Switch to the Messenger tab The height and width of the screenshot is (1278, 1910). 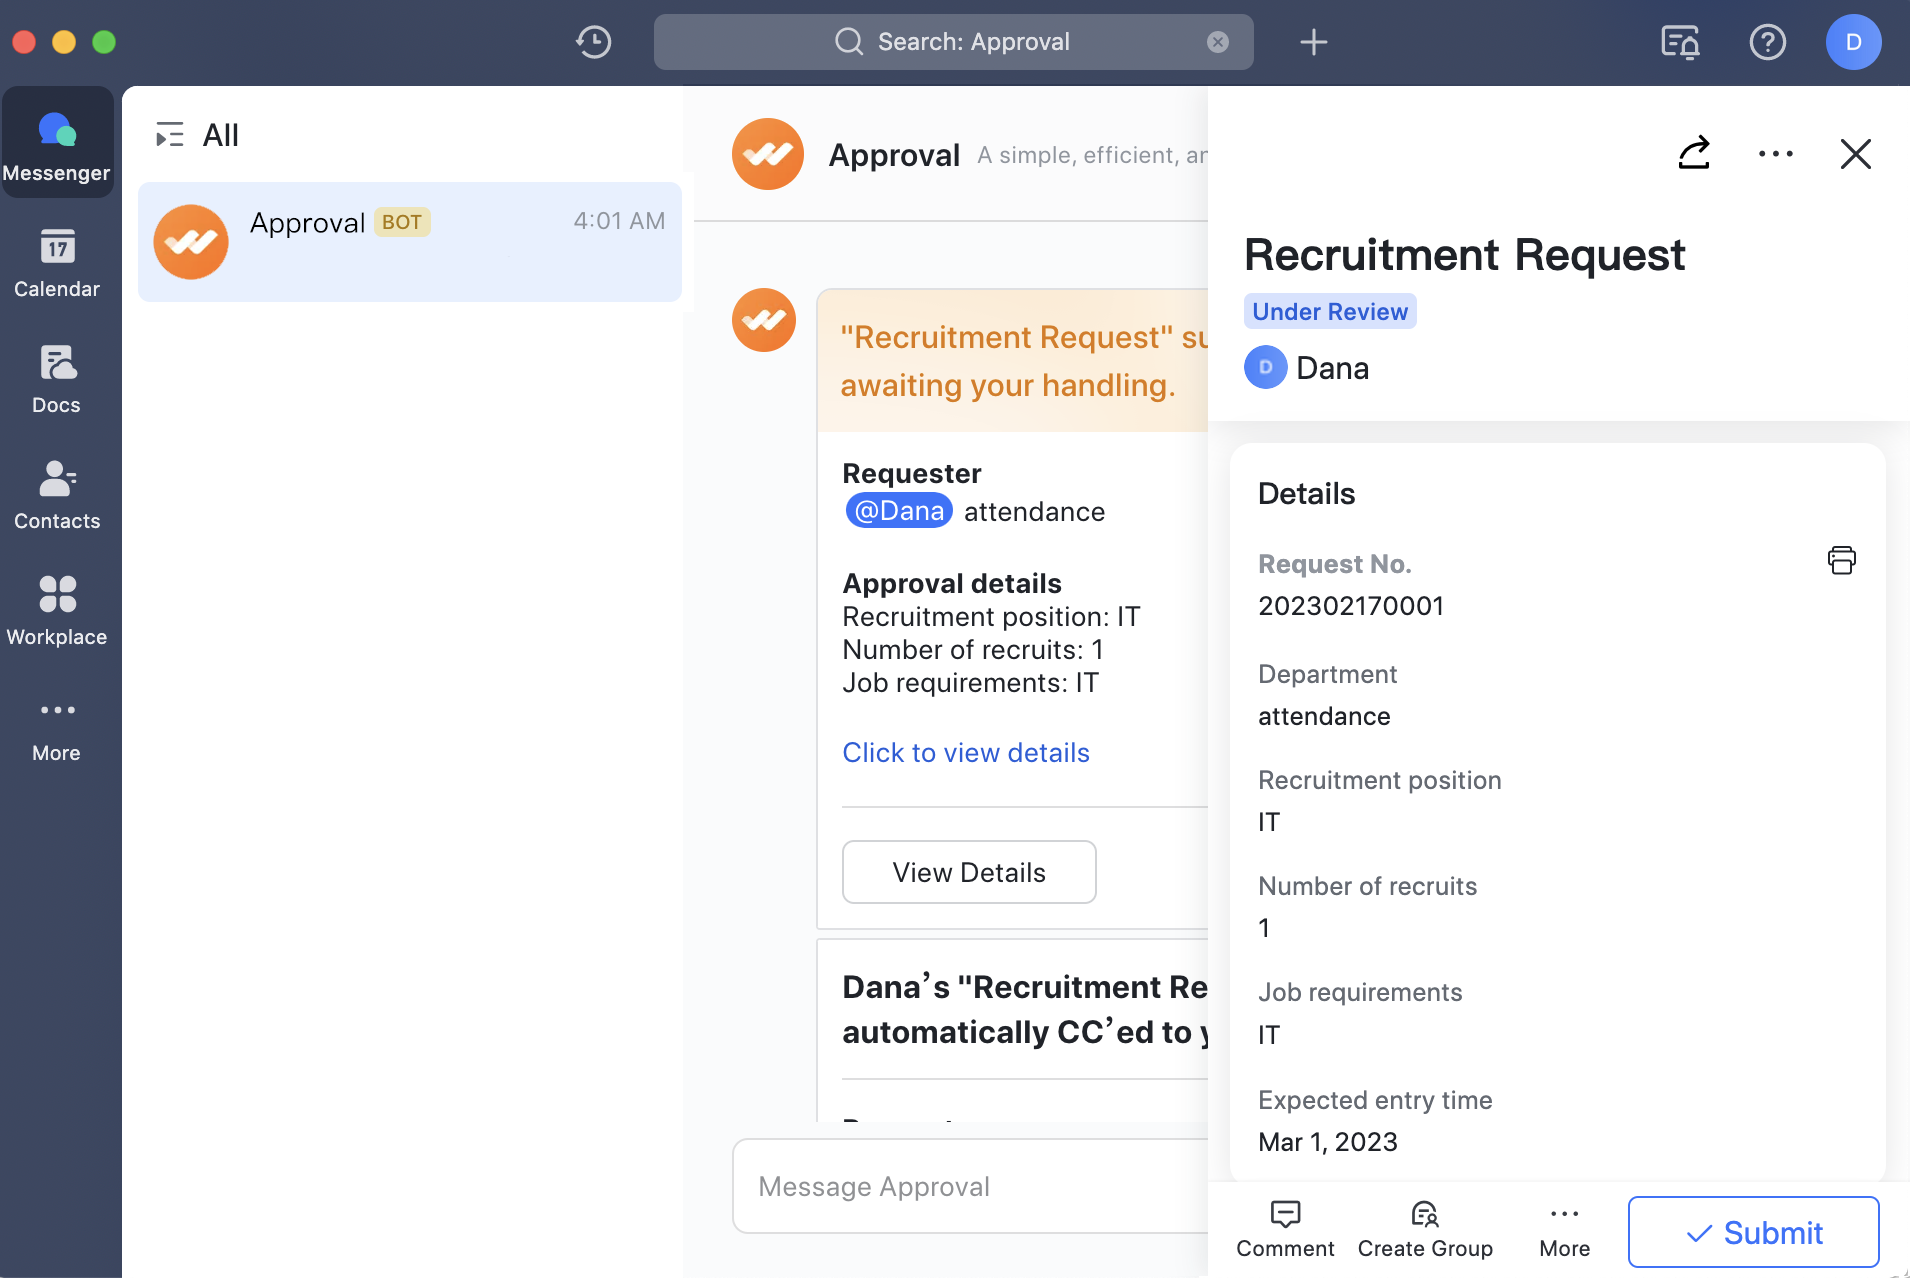coord(57,142)
